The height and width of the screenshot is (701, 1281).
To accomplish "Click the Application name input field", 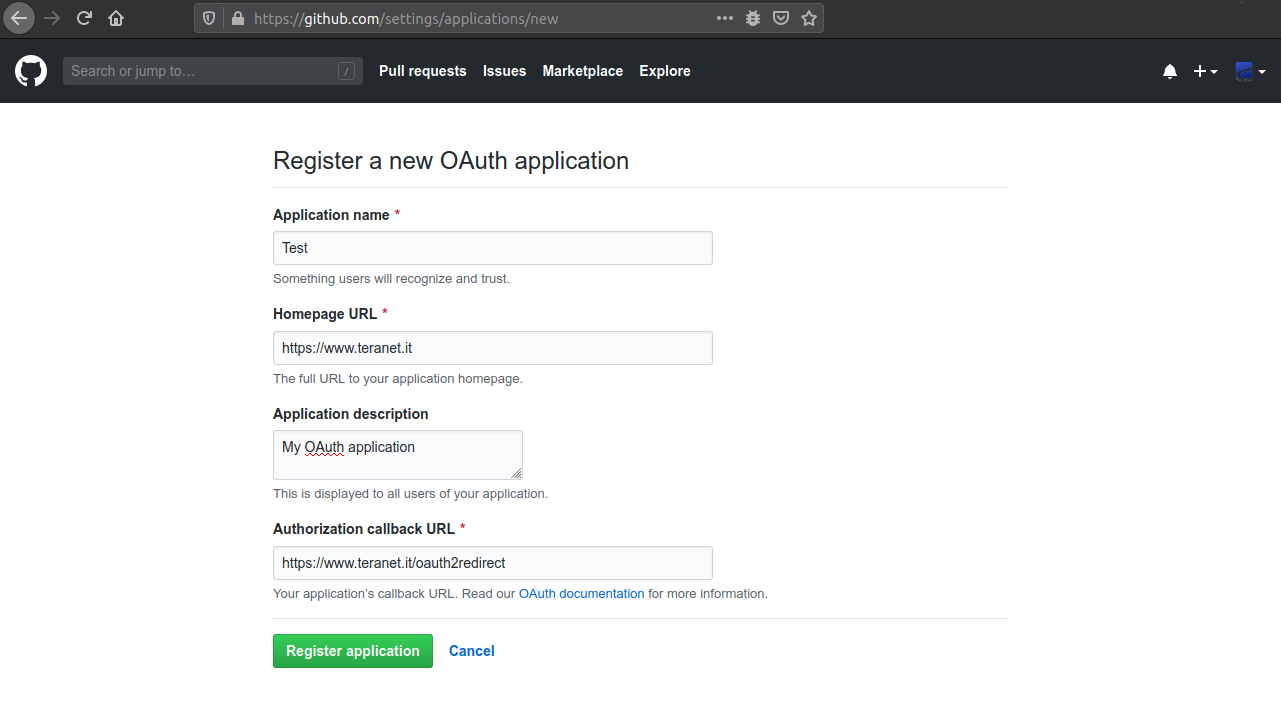I will [492, 248].
